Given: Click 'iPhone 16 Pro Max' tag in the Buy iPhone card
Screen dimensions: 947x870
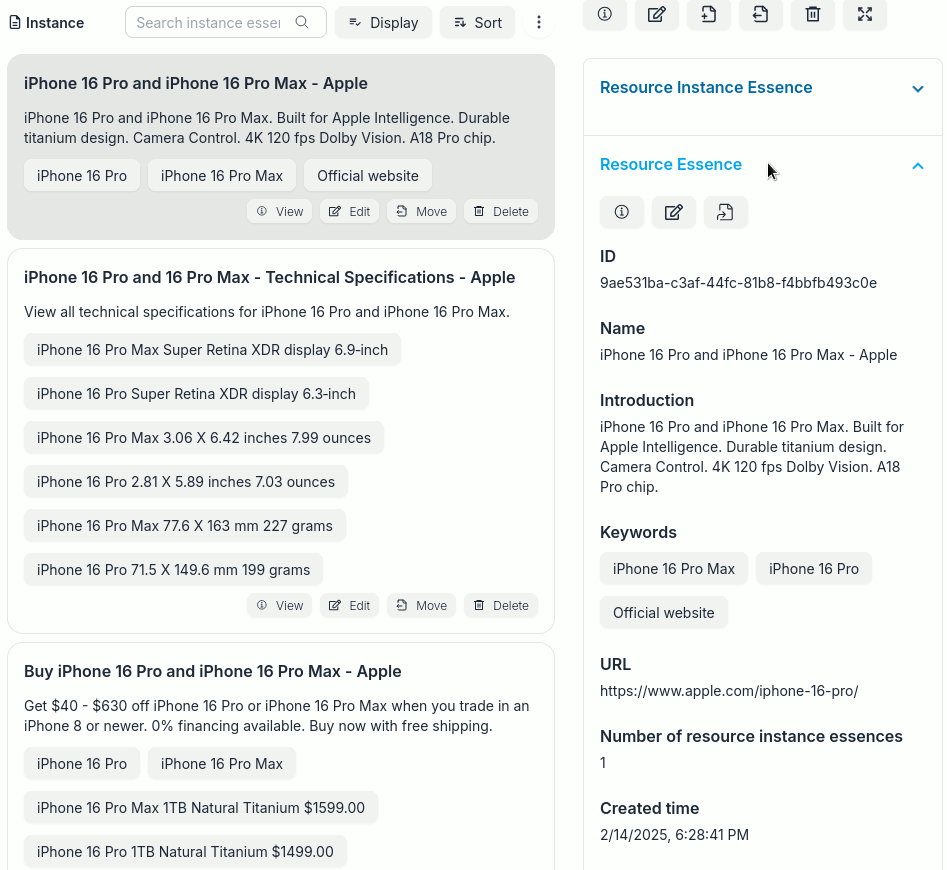Looking at the screenshot, I should click(x=222, y=764).
